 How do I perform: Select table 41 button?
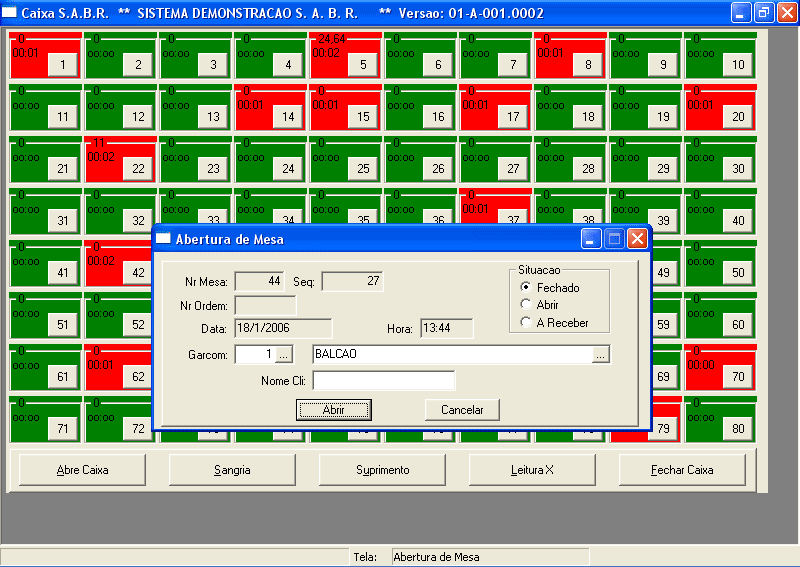point(63,273)
